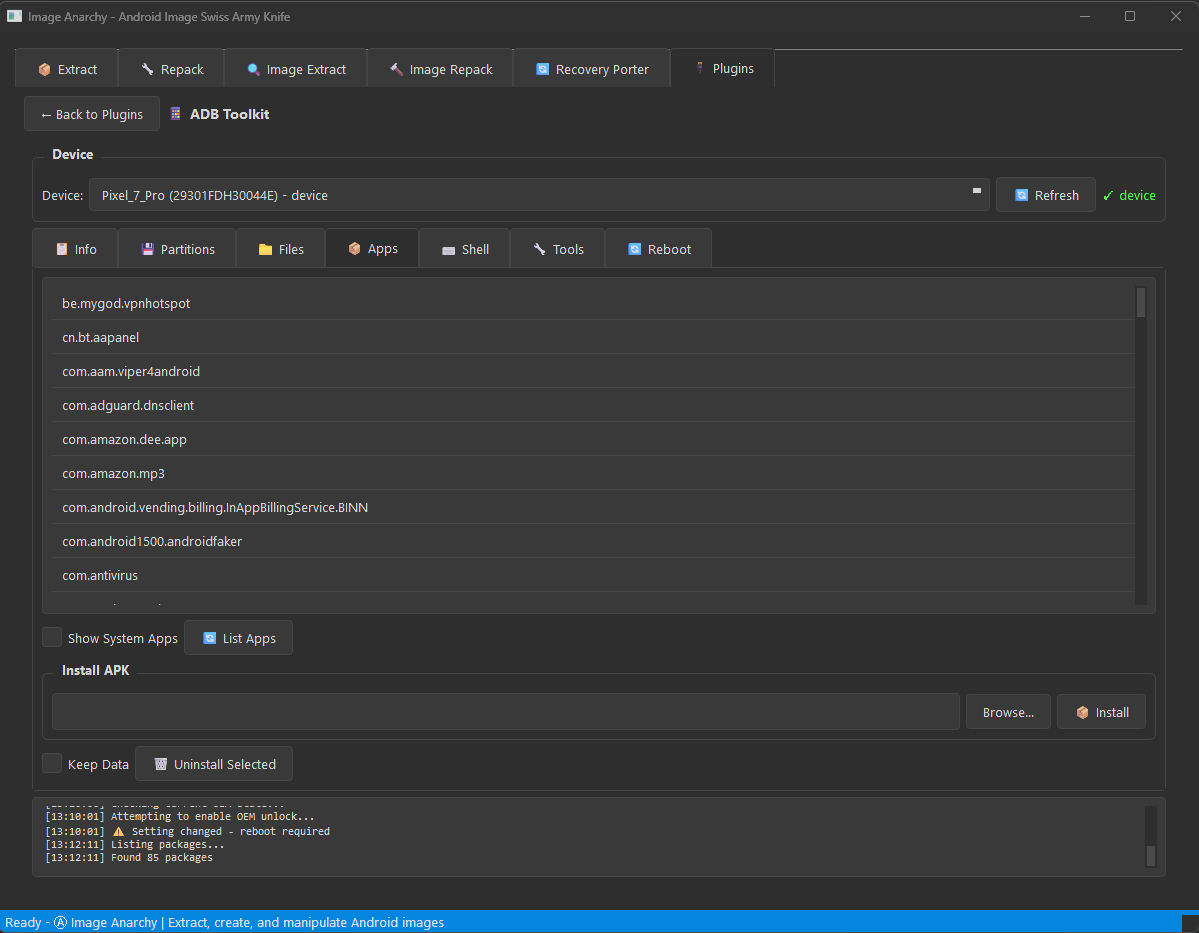Open the Repack tab

pos(171,69)
